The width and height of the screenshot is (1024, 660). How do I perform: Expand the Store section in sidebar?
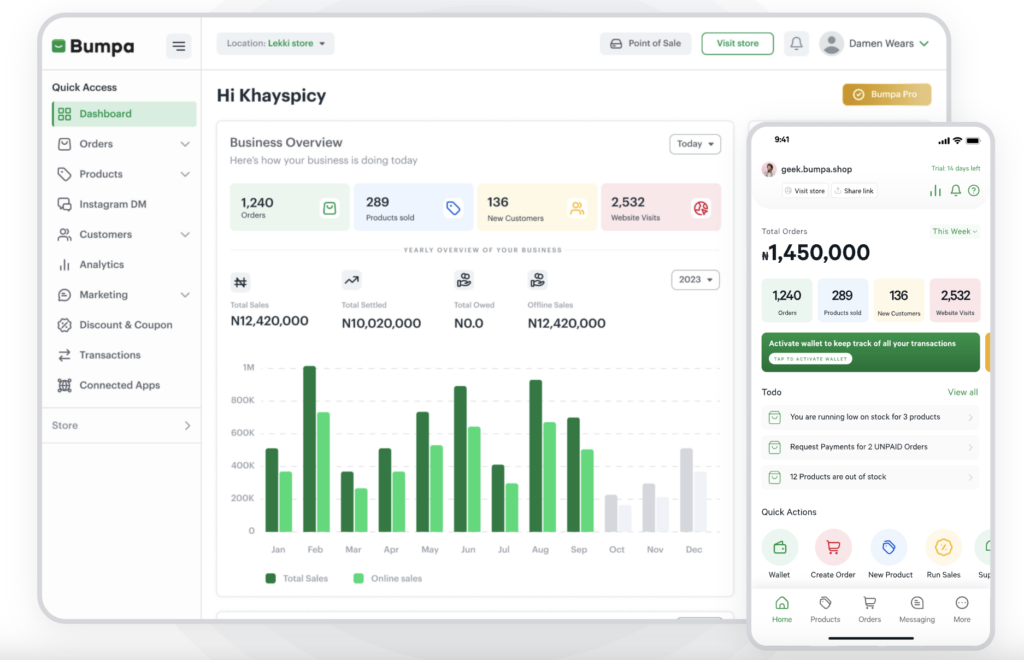tap(186, 426)
